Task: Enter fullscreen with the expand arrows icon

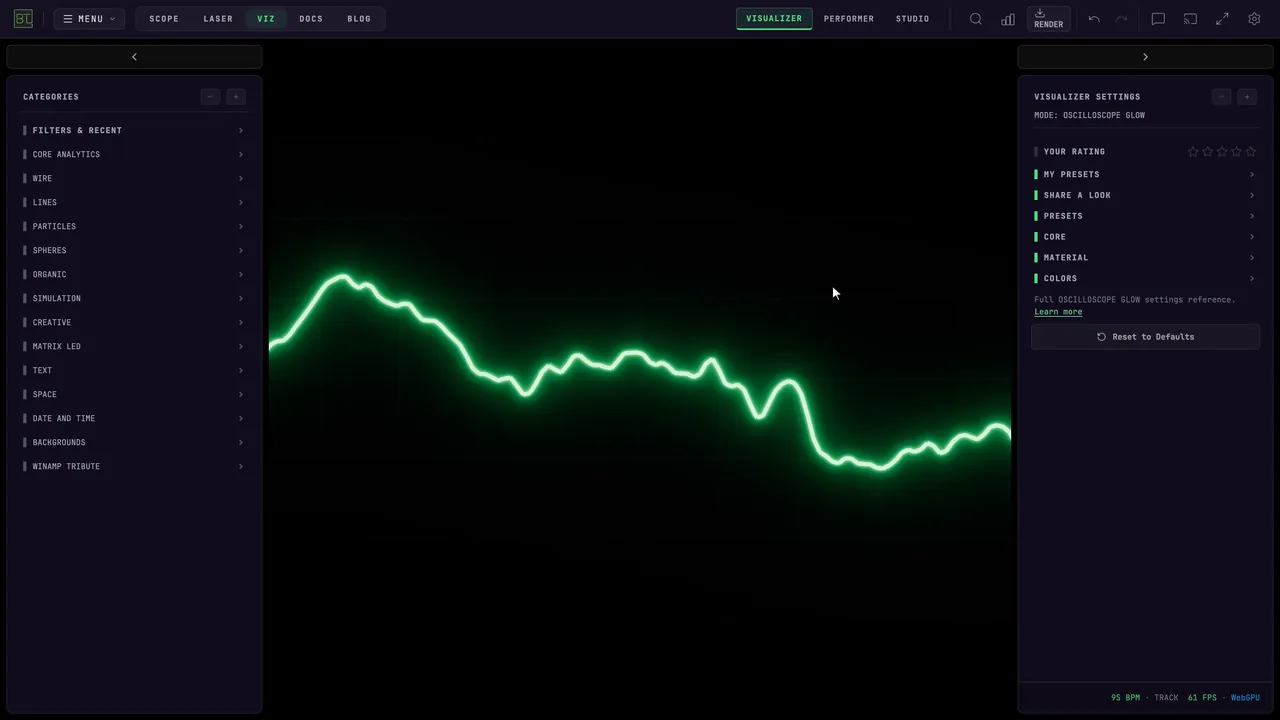Action: click(1222, 19)
